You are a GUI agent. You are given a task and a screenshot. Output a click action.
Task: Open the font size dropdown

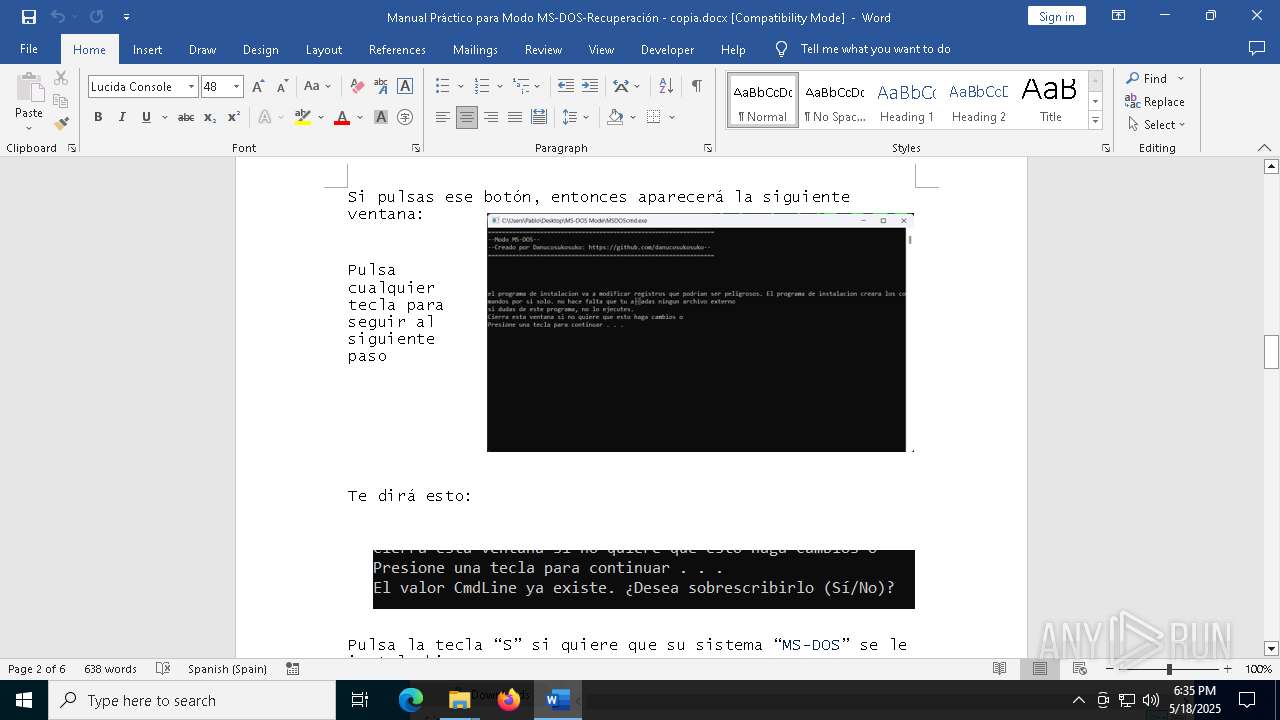237,87
